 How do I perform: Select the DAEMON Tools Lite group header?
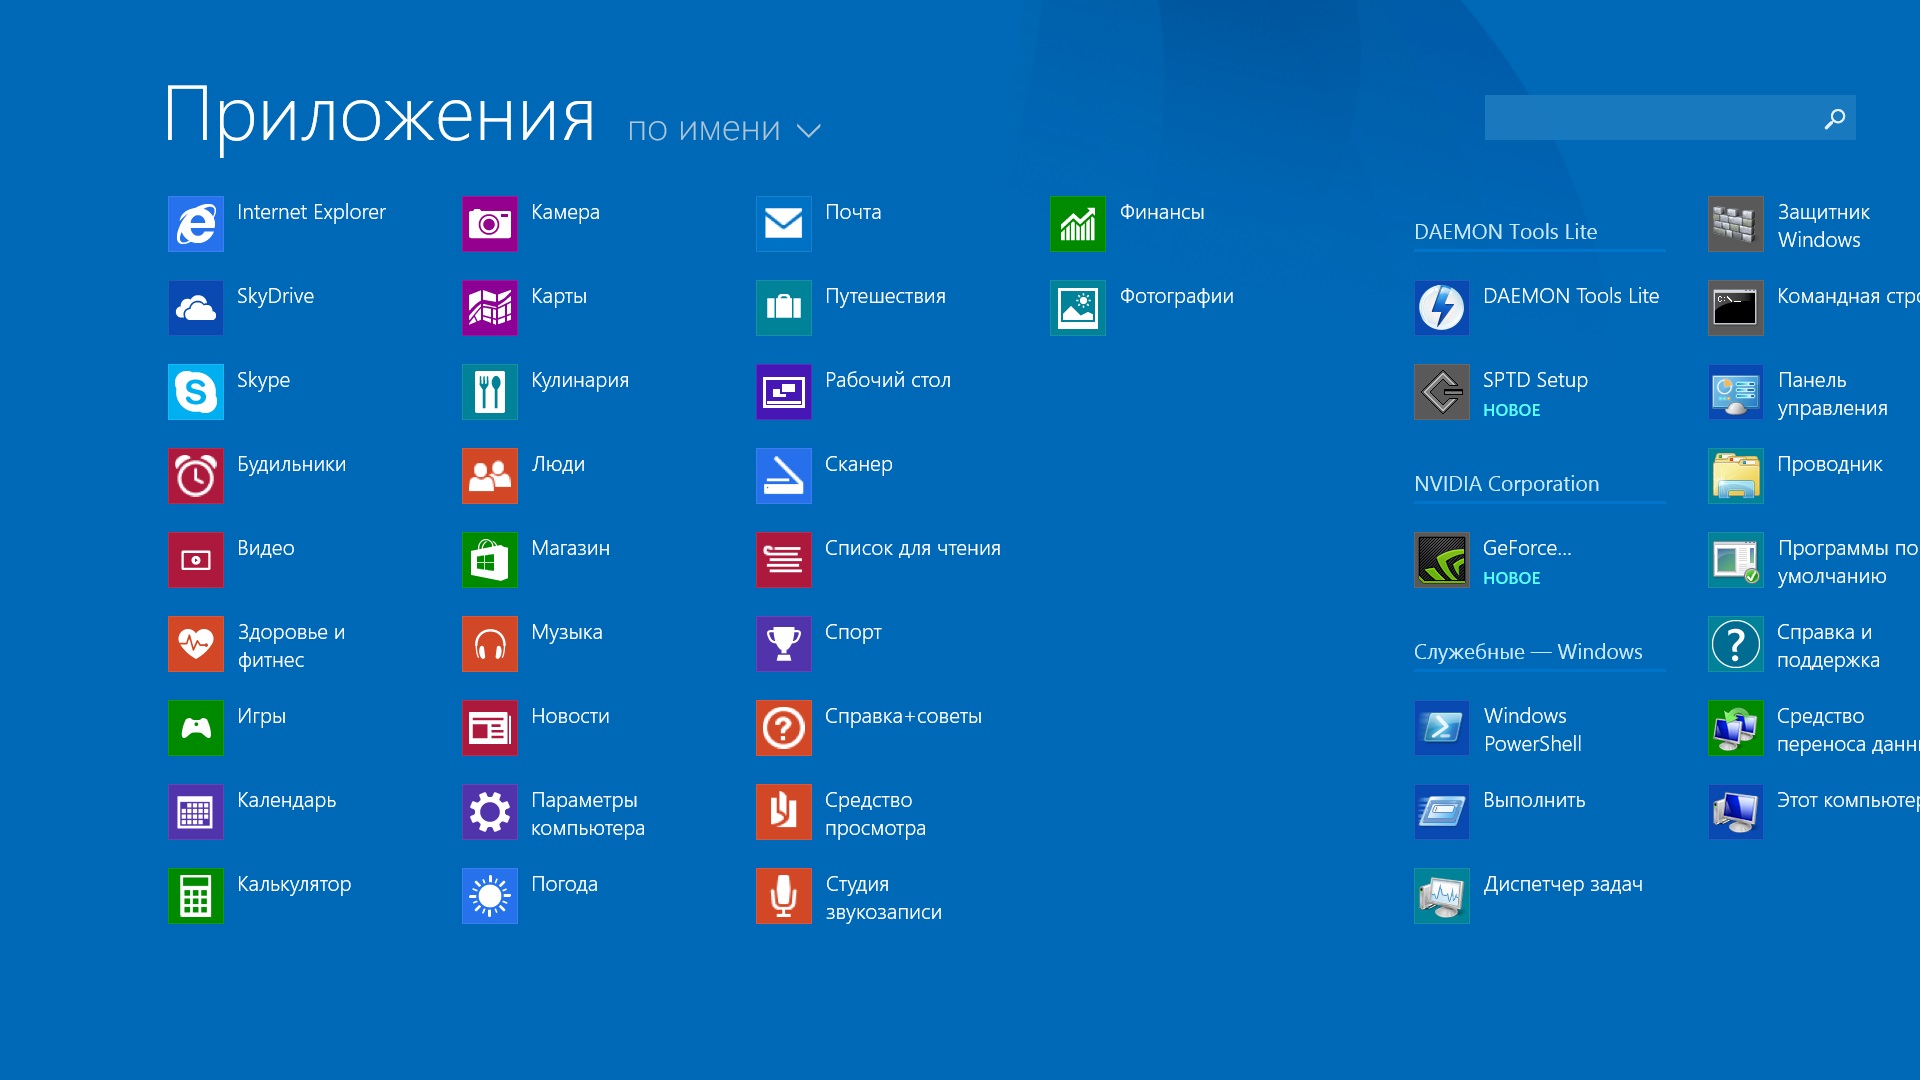pos(1505,232)
